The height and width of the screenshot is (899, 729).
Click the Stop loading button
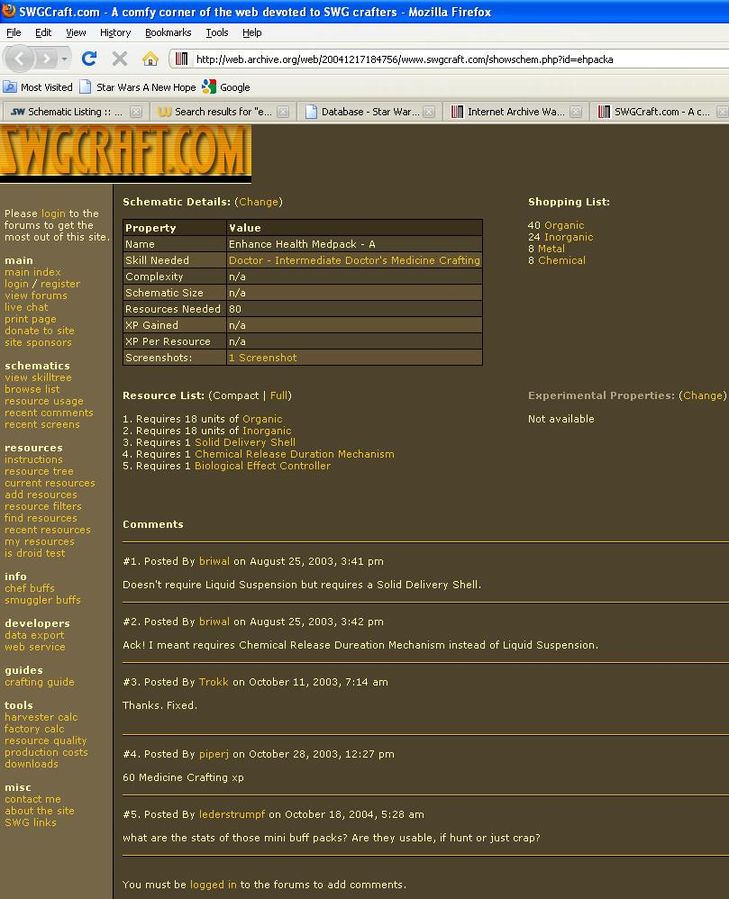(x=119, y=59)
